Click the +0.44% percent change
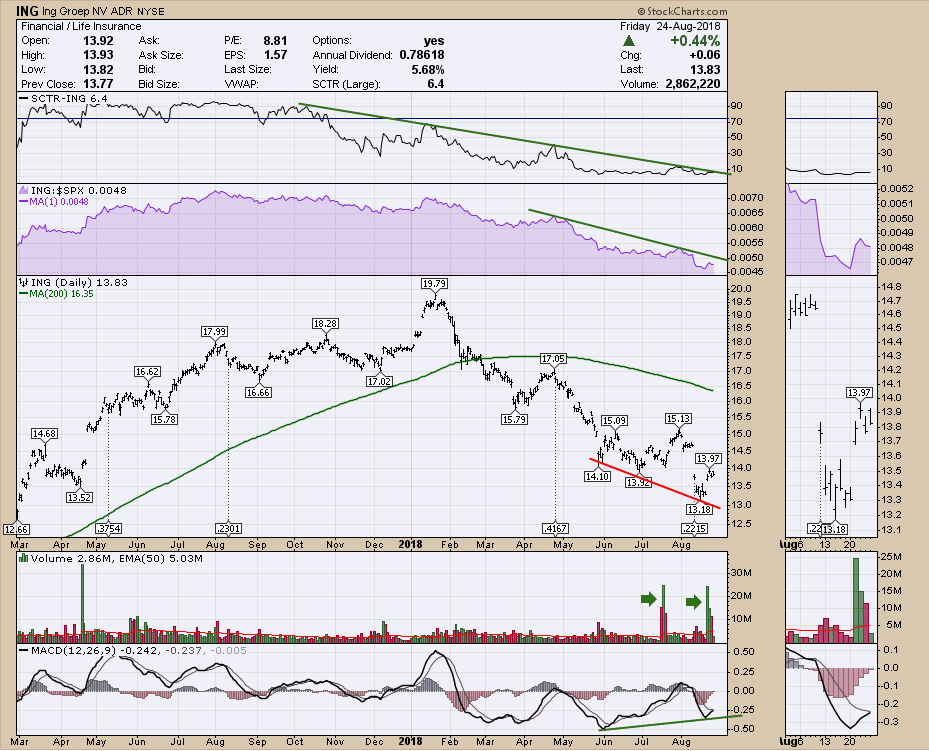 pyautogui.click(x=695, y=41)
